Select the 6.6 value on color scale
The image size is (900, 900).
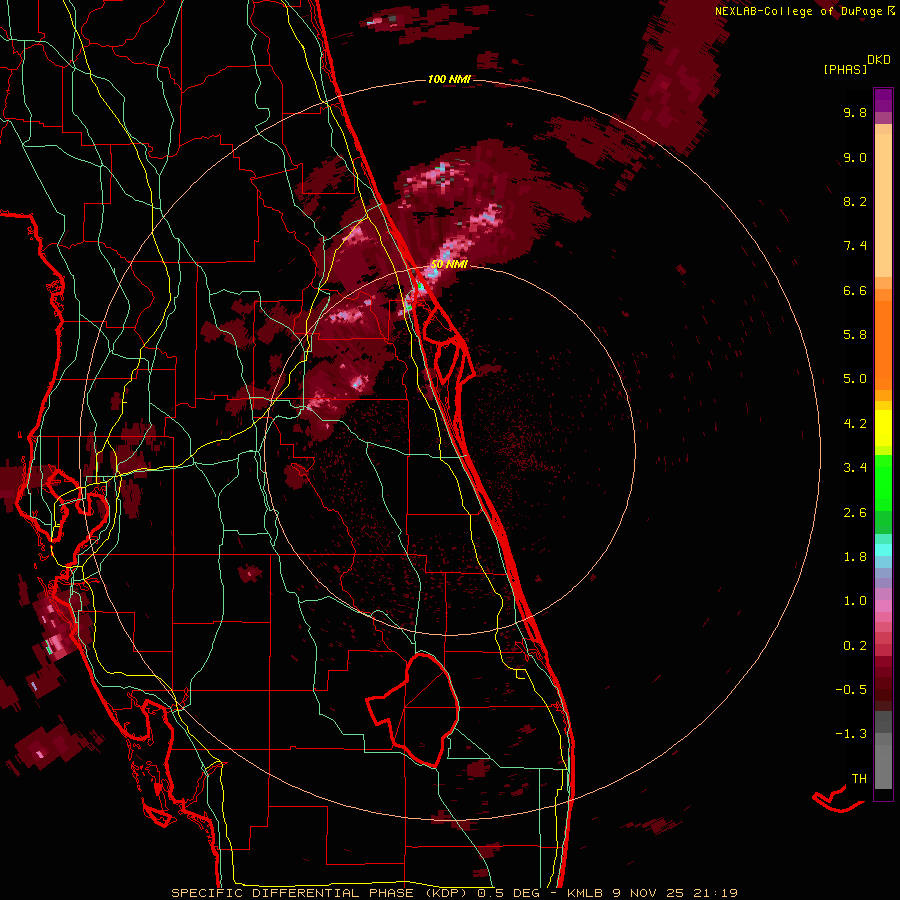855,290
